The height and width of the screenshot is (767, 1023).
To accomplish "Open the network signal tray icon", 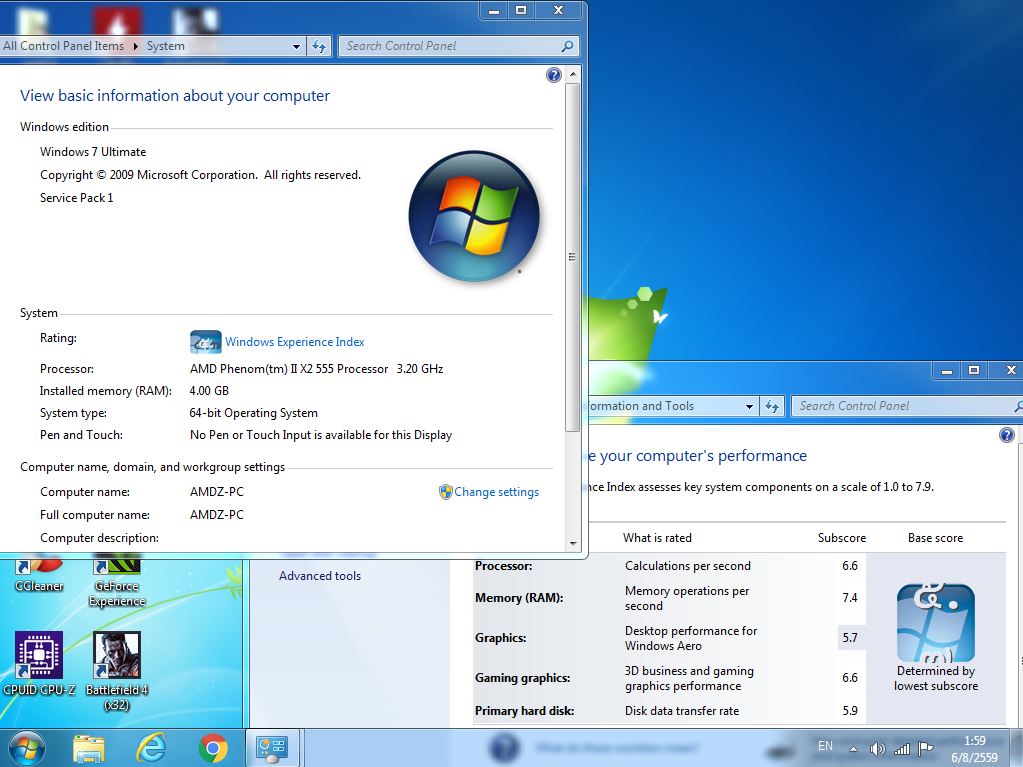I will 902,749.
